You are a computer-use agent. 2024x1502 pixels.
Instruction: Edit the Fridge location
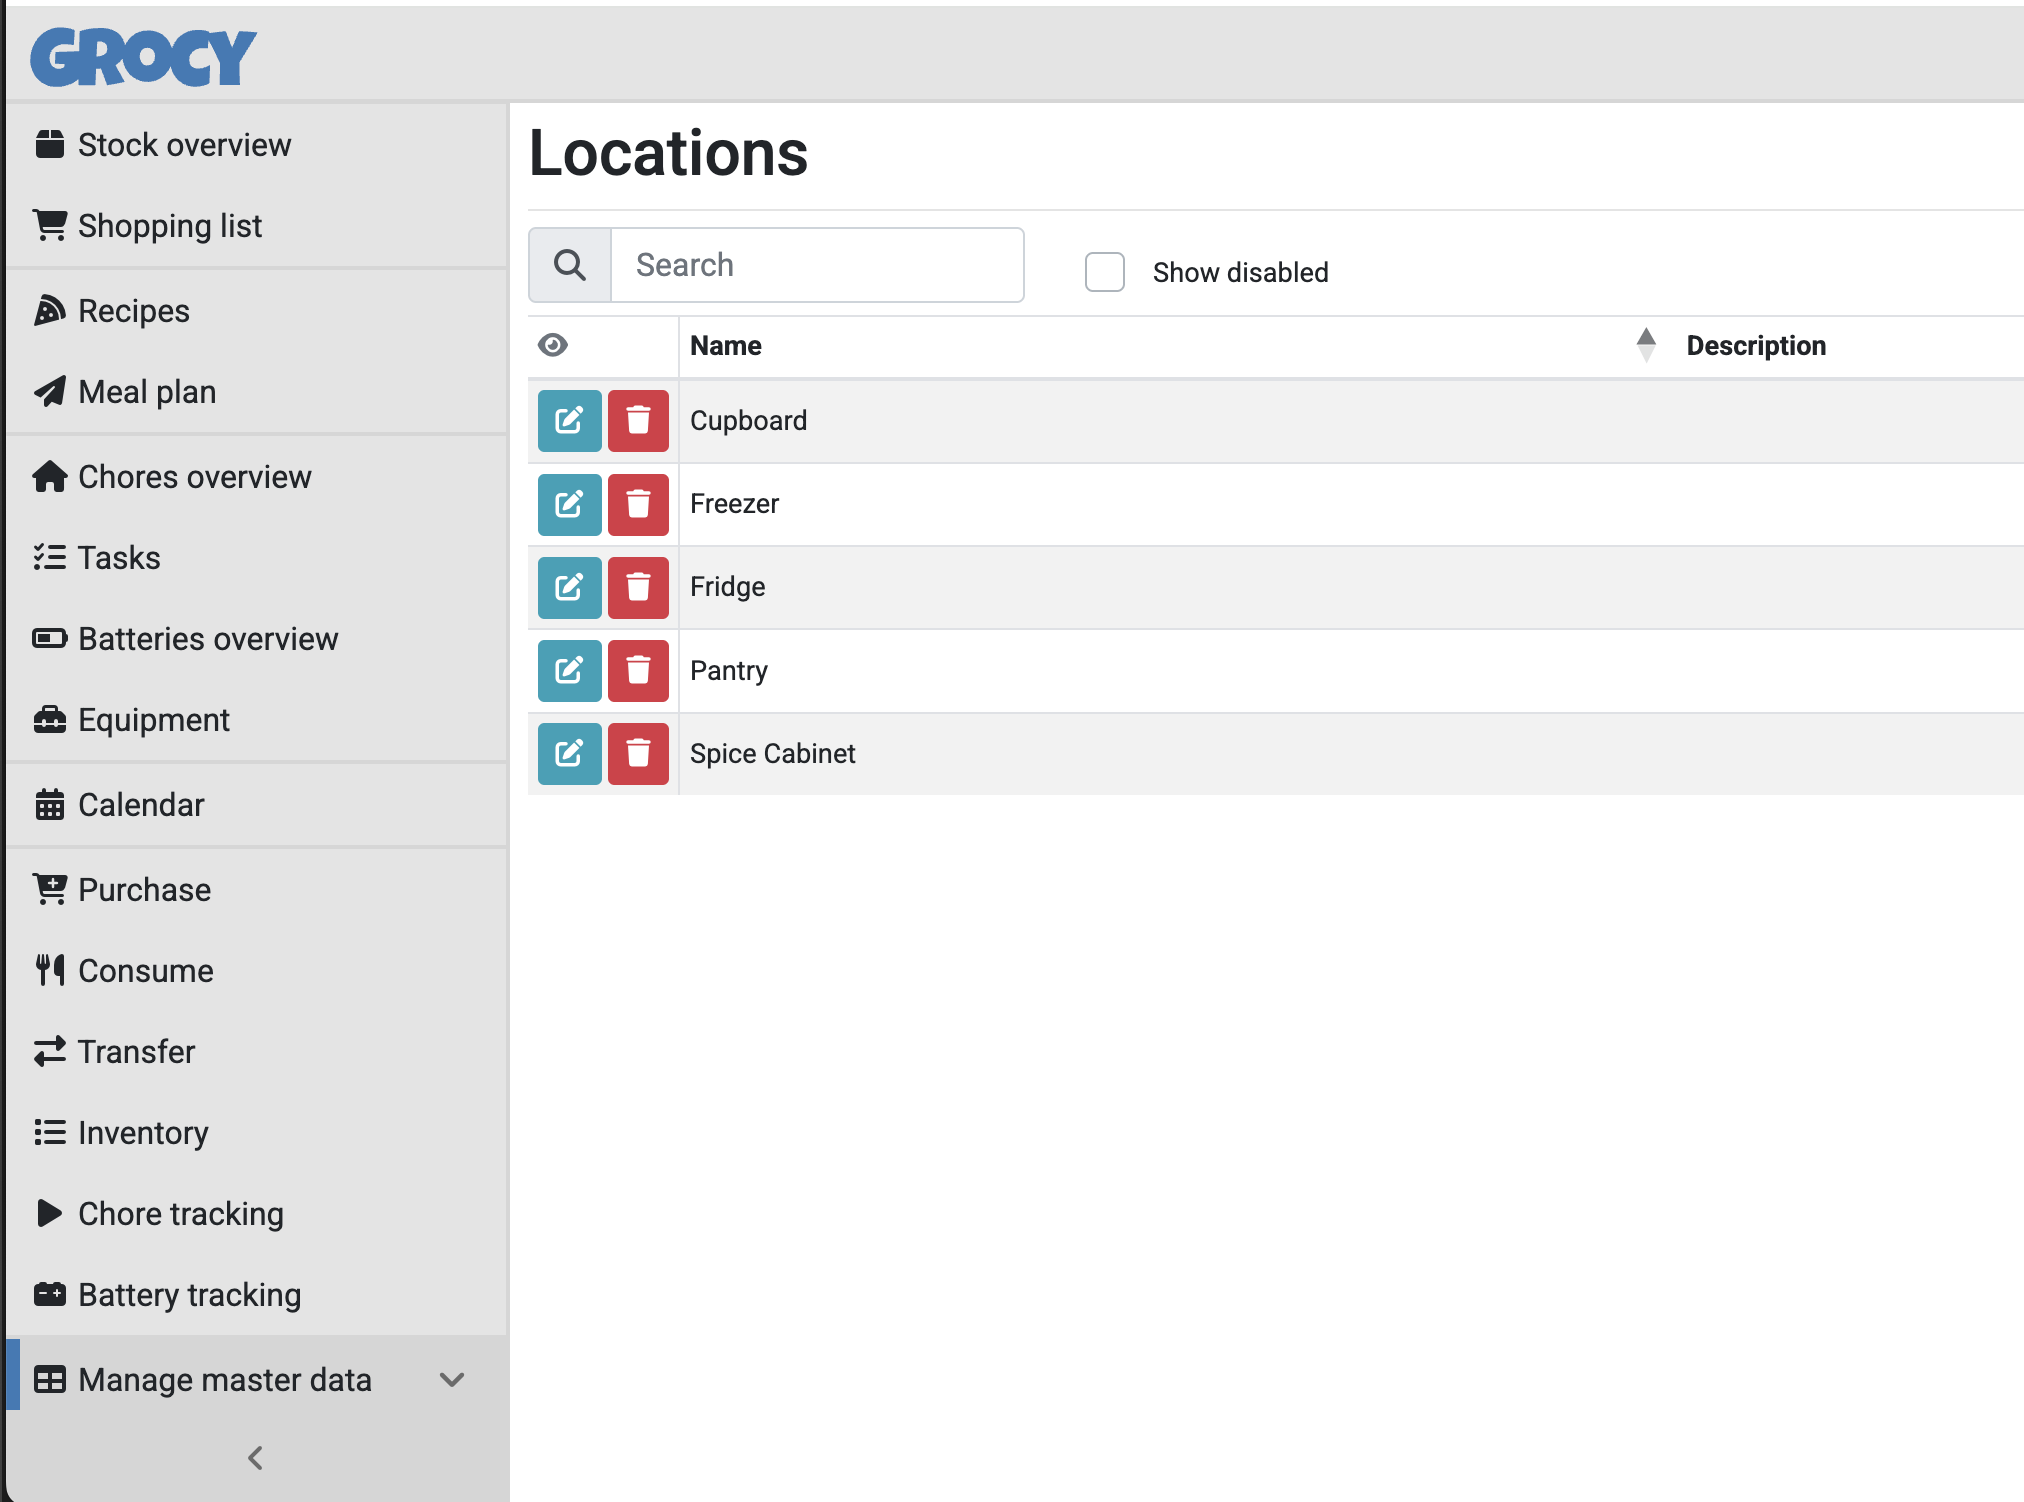[x=569, y=587]
